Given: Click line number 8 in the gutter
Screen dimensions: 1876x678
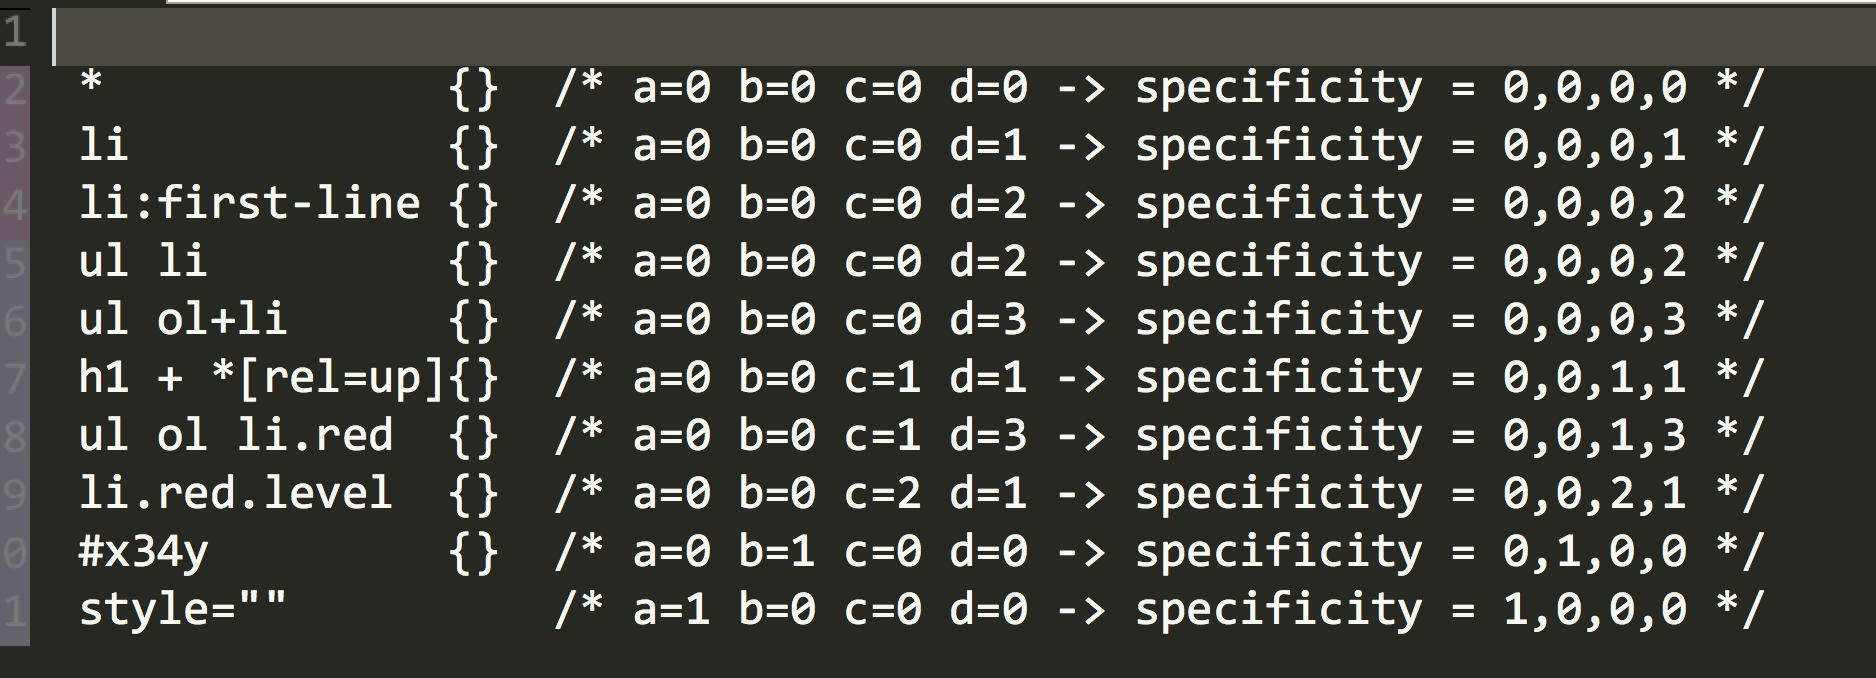Looking at the screenshot, I should point(14,436).
